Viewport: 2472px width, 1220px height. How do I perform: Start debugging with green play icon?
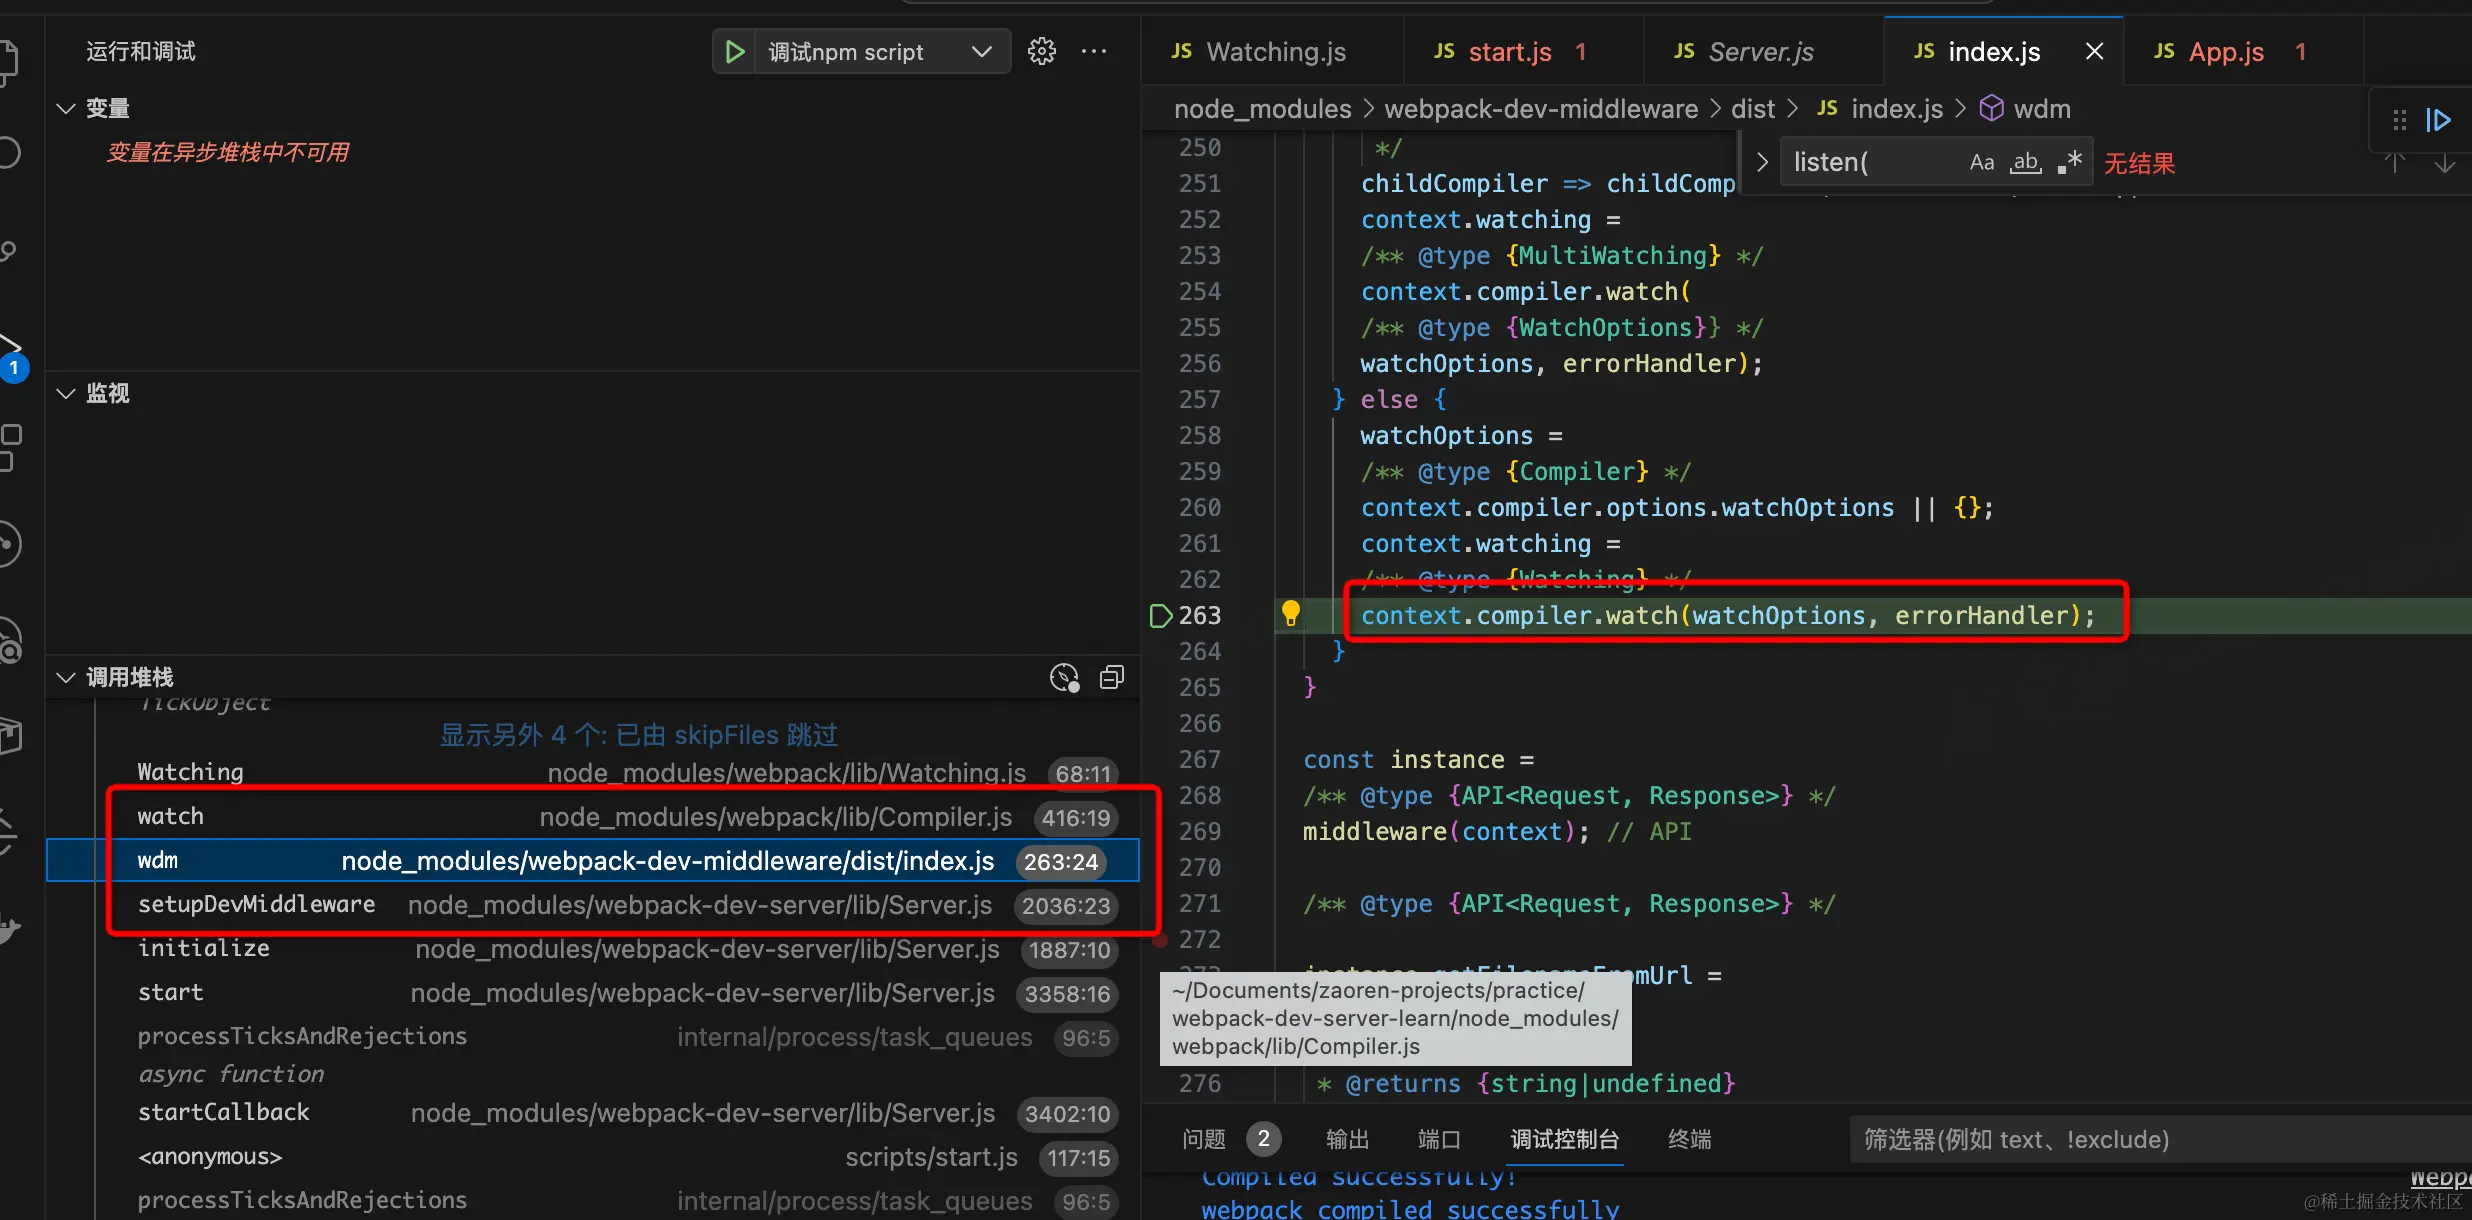734,52
